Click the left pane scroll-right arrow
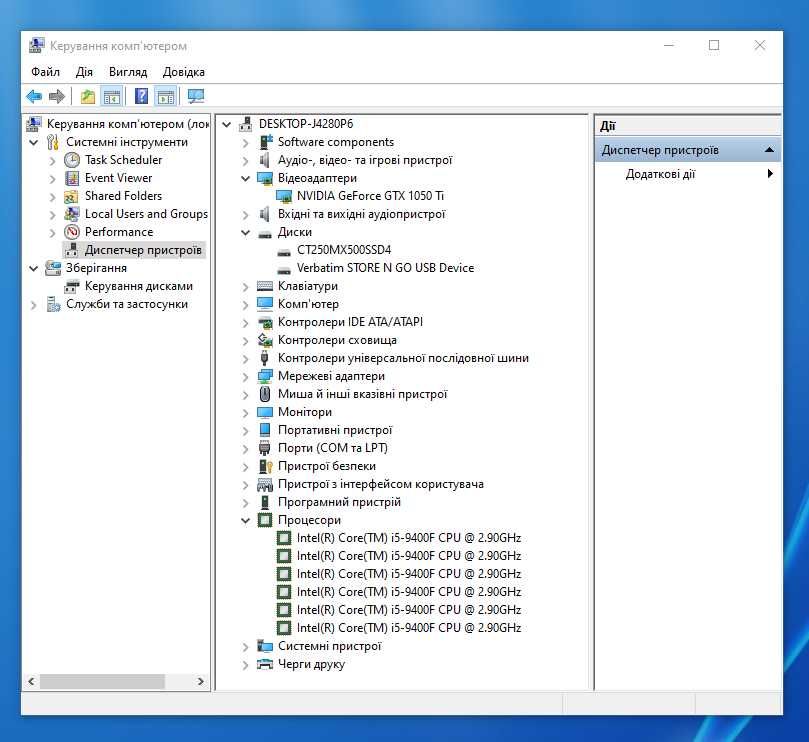This screenshot has height=742, width=809. (201, 682)
